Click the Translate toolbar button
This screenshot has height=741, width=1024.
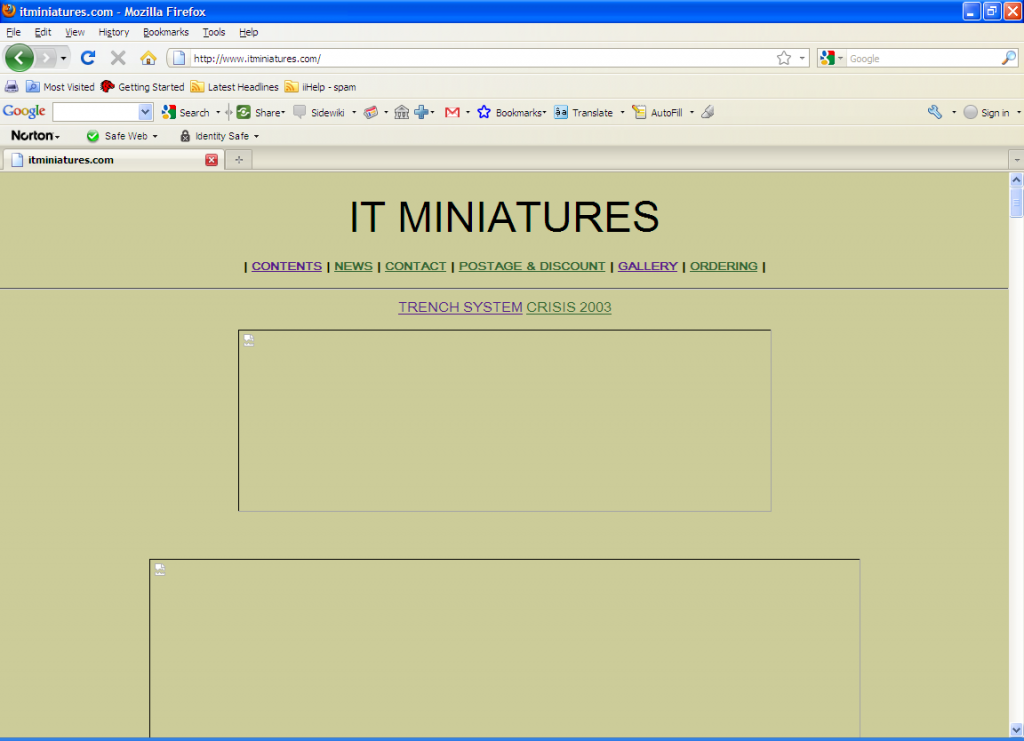click(x=584, y=112)
